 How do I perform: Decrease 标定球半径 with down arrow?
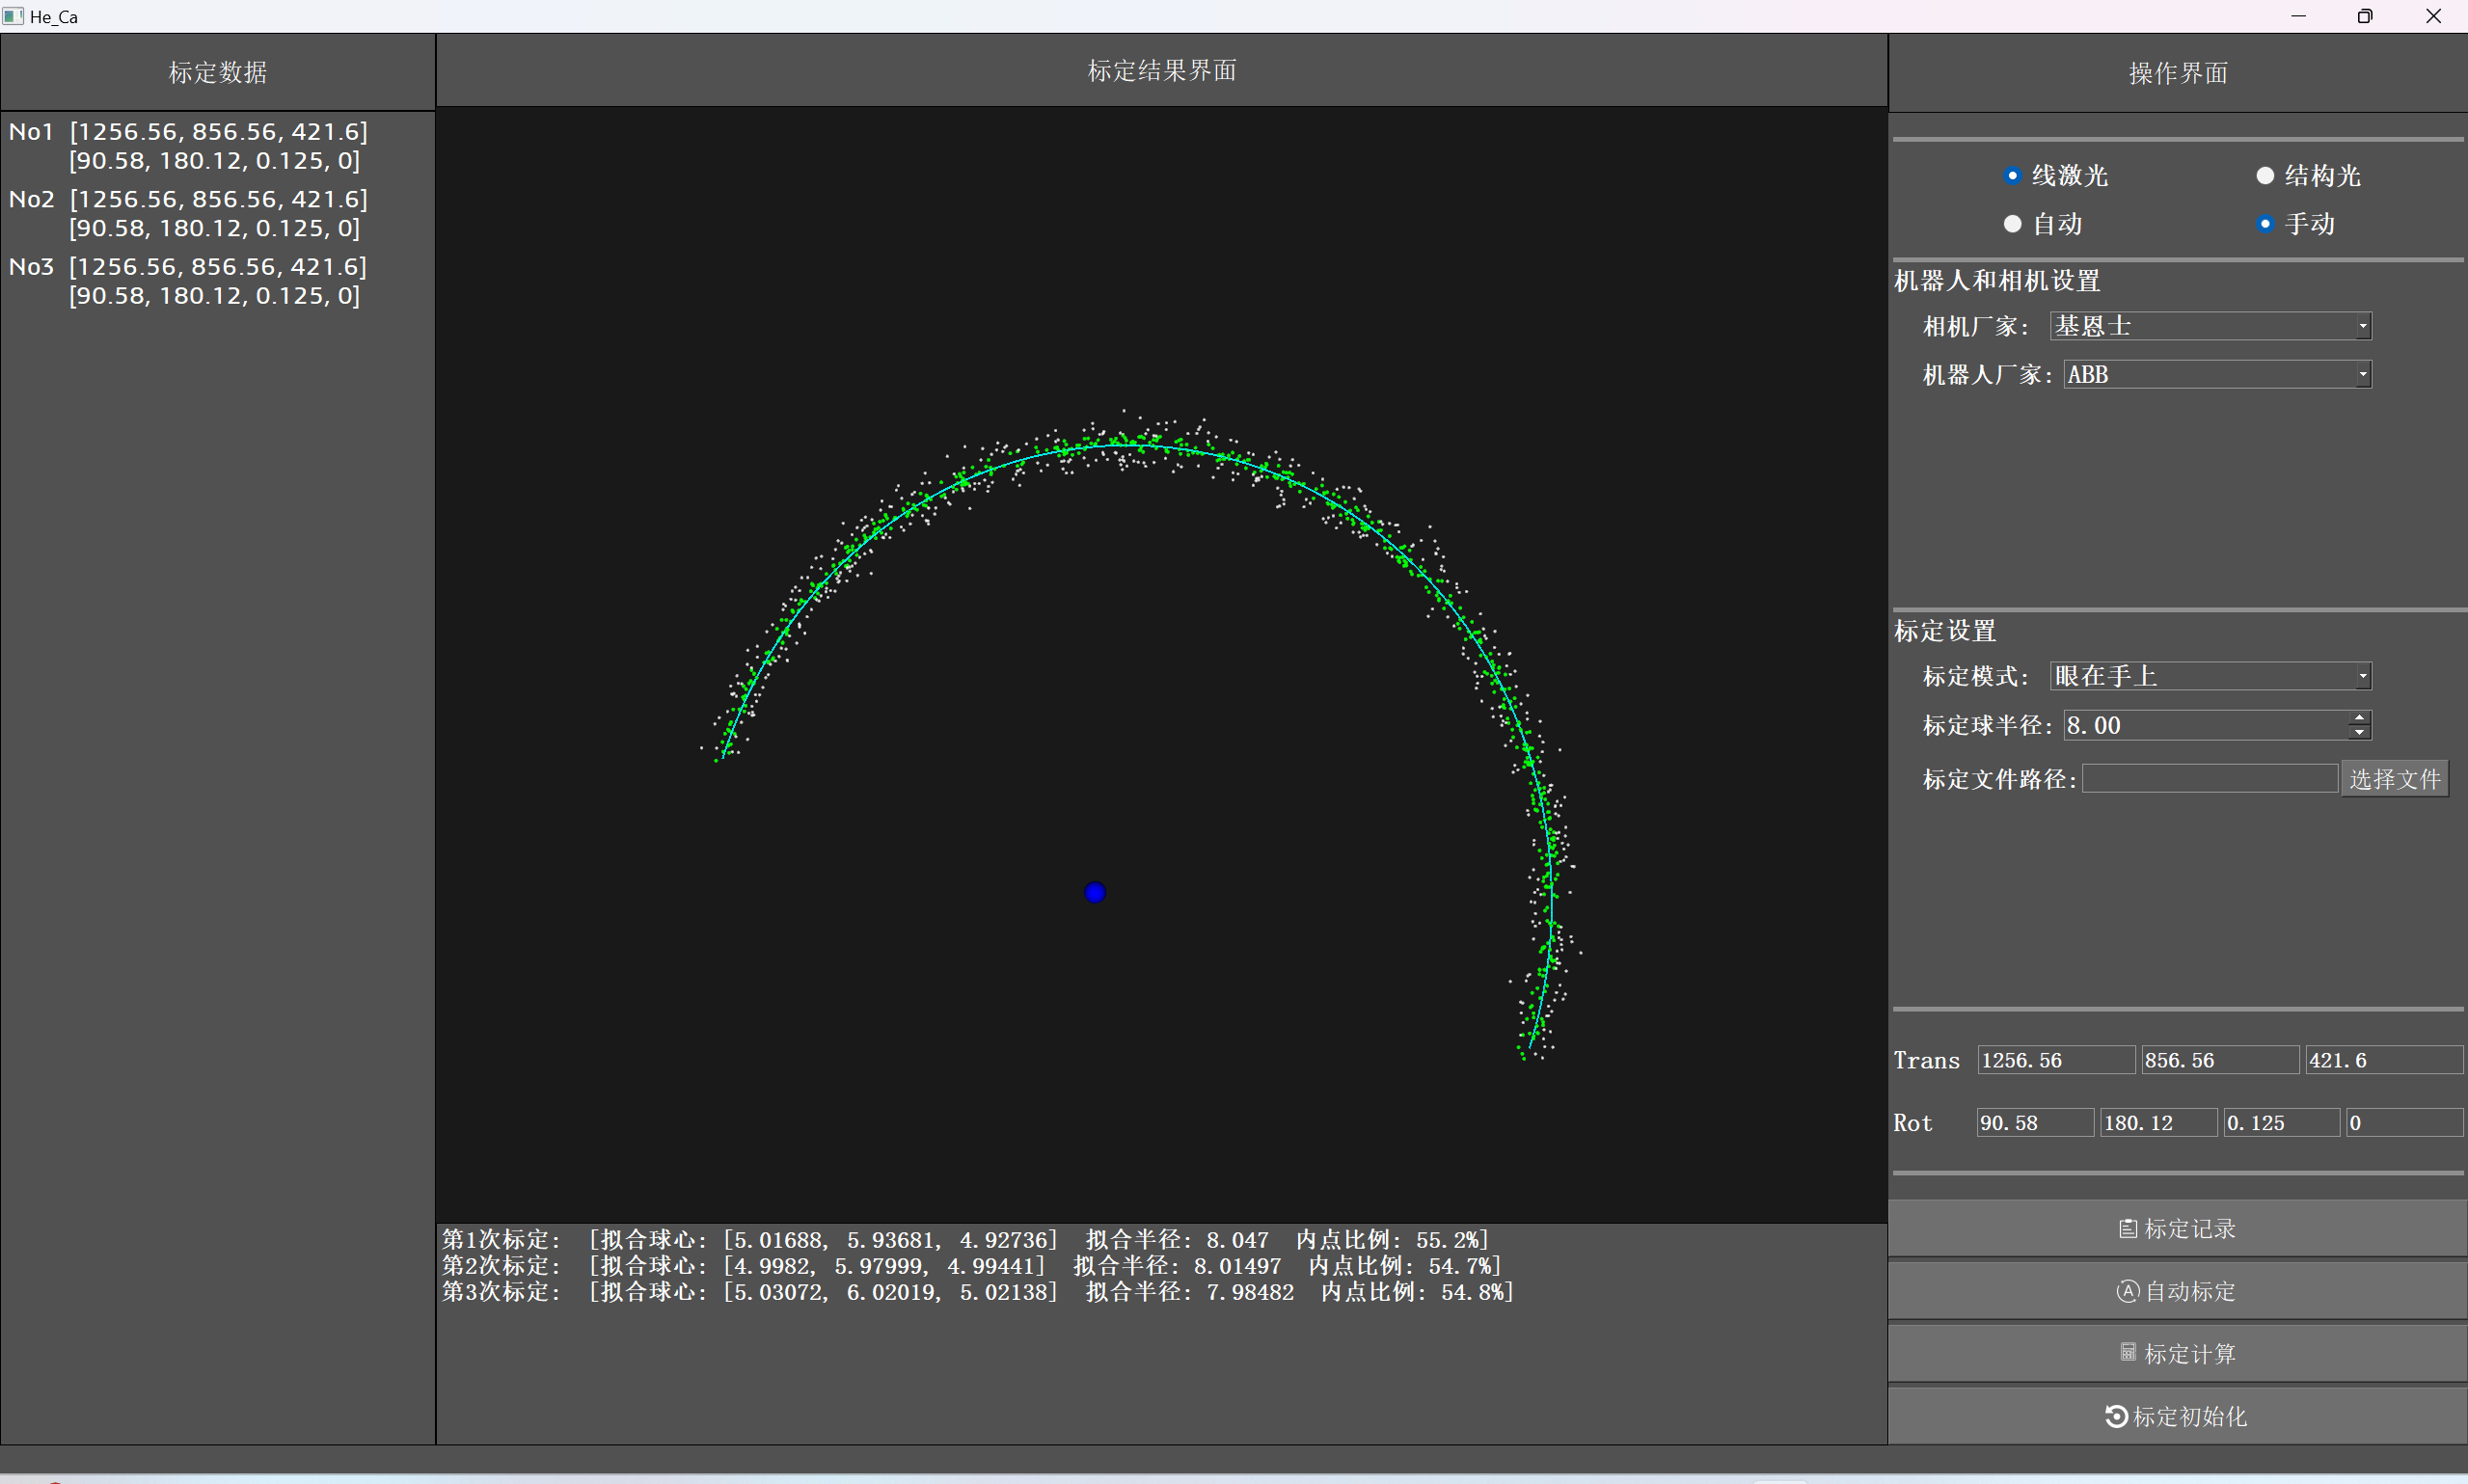(2359, 732)
